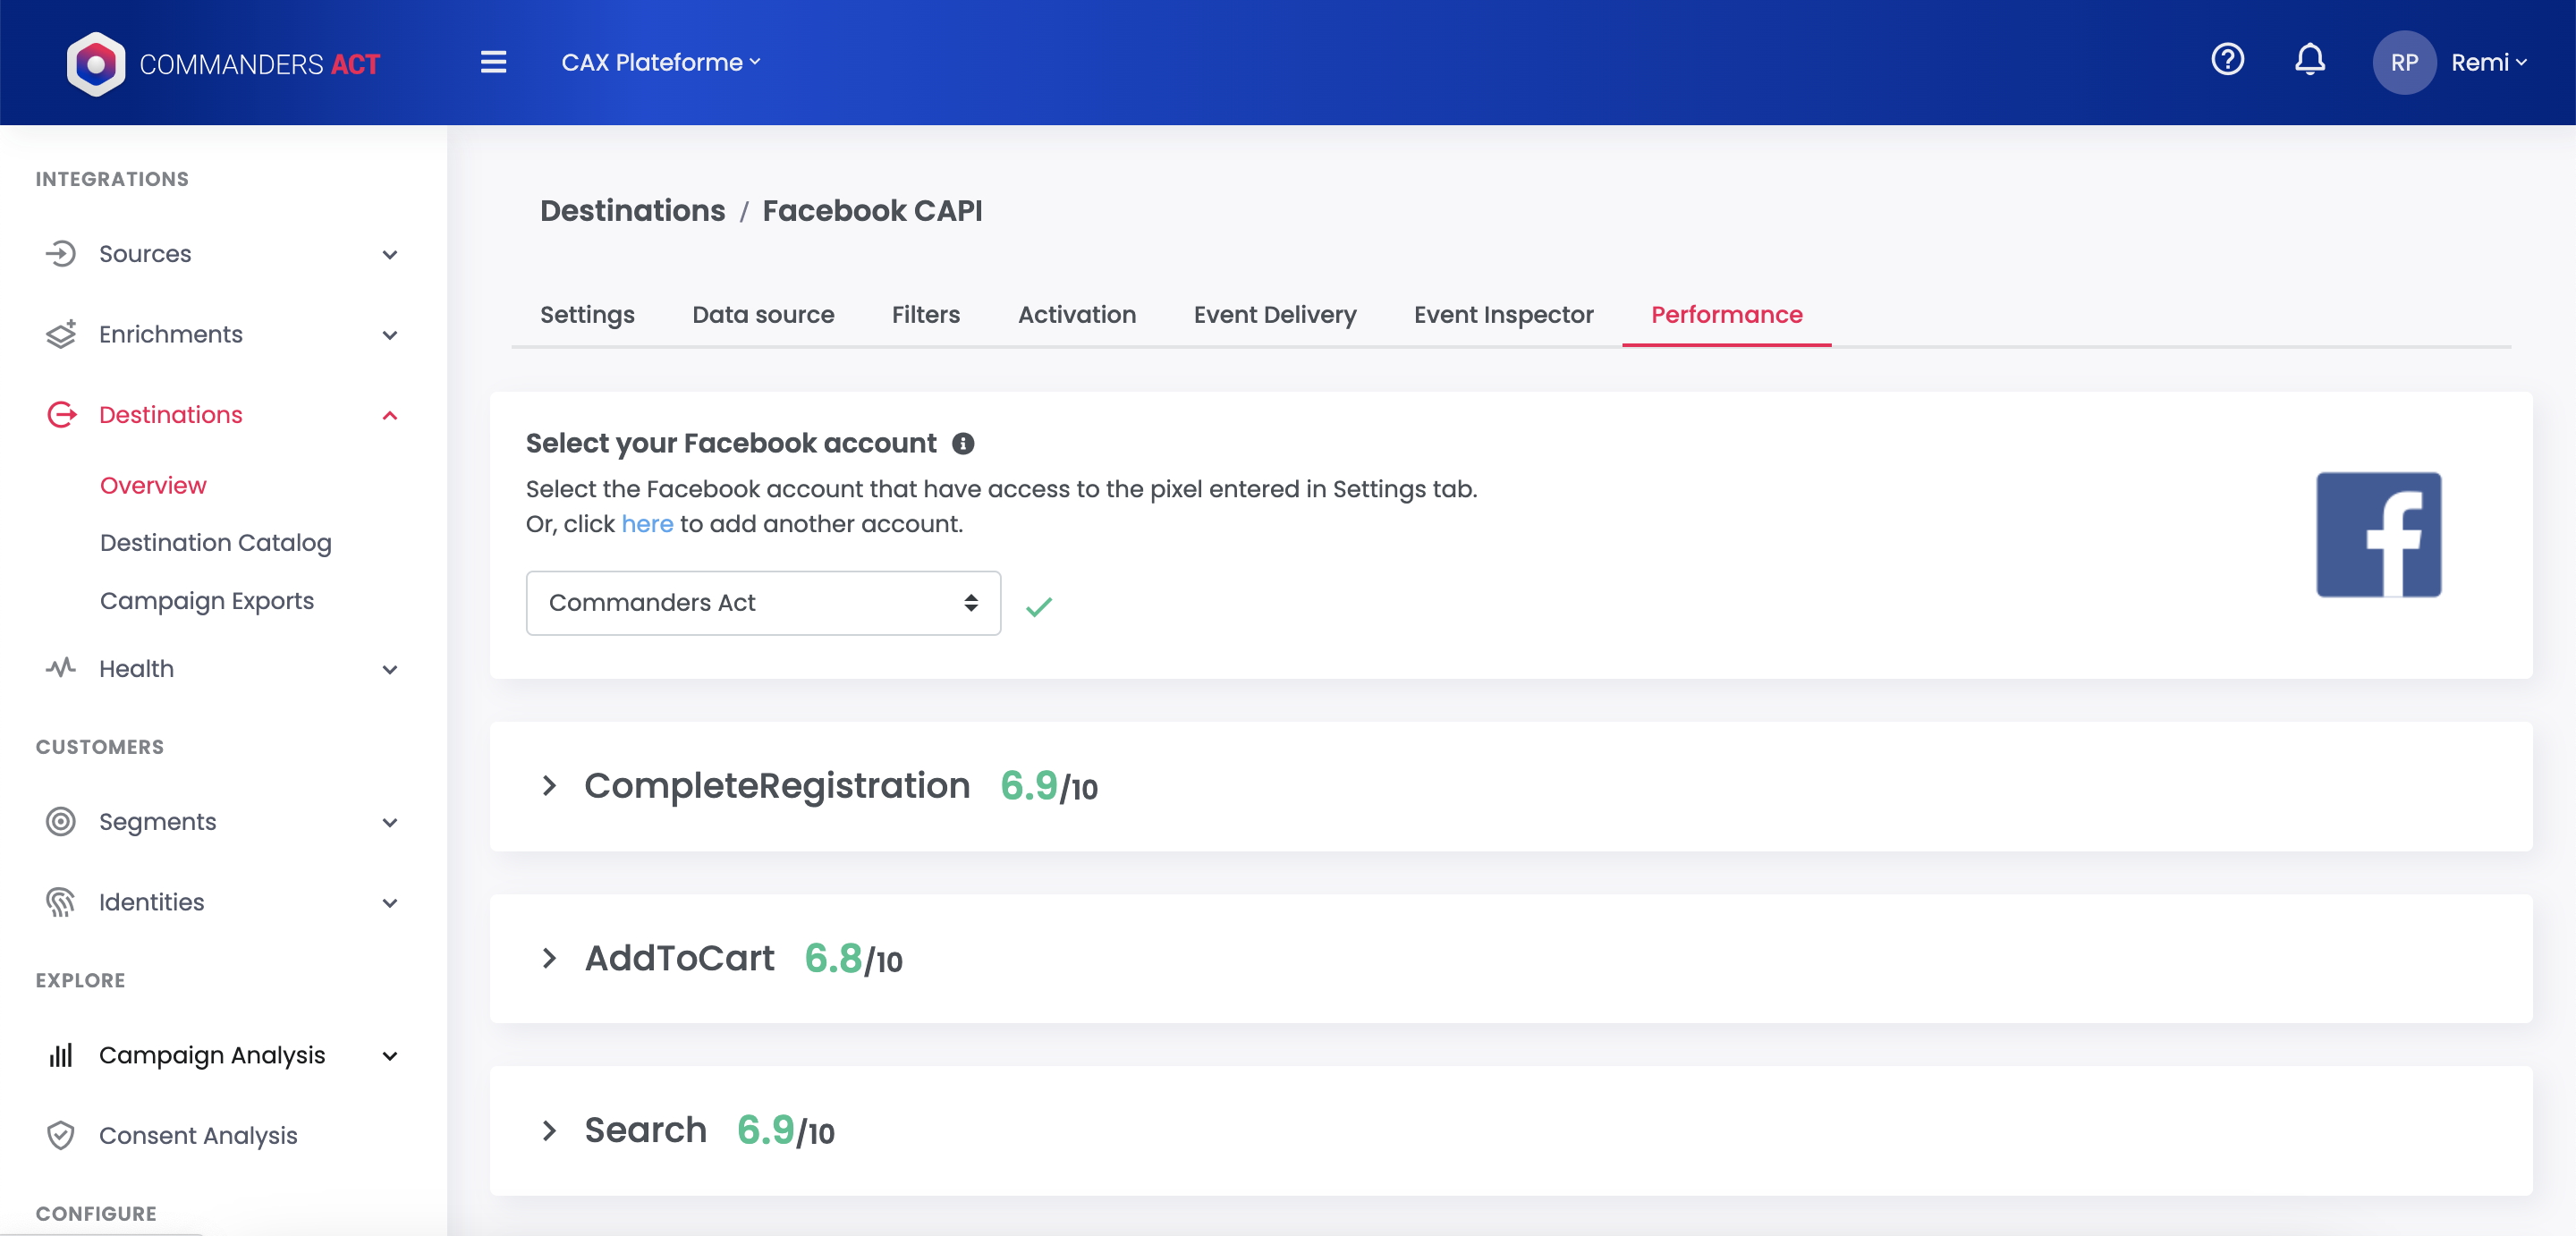Click the 'here' add account link
Screen dimensions: 2576x1236
coord(647,524)
